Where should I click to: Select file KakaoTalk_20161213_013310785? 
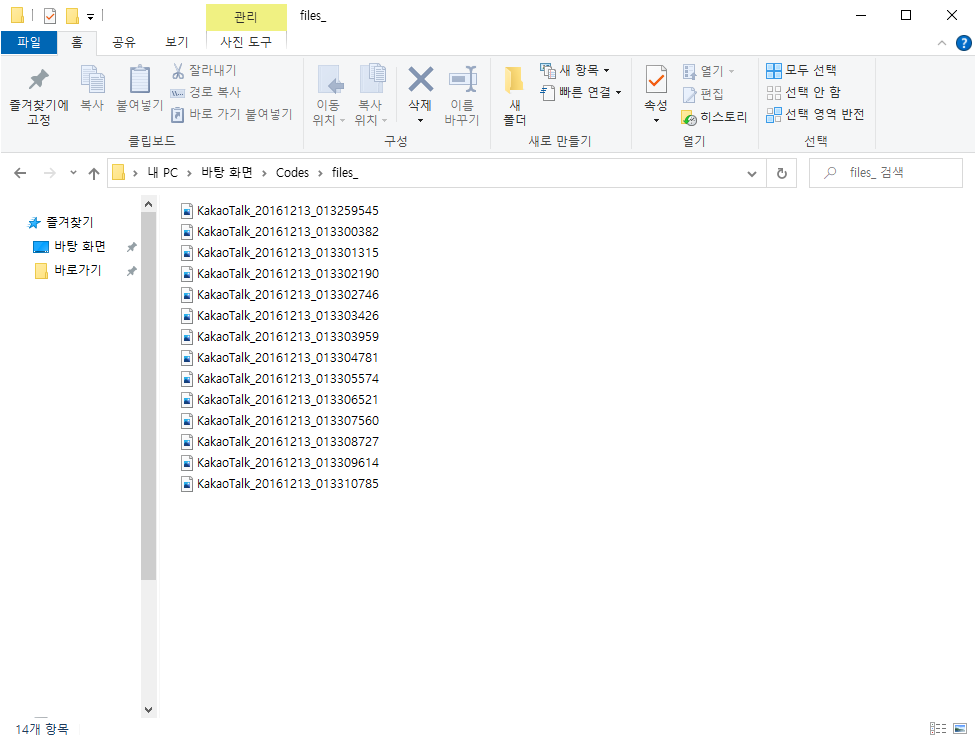click(x=279, y=484)
